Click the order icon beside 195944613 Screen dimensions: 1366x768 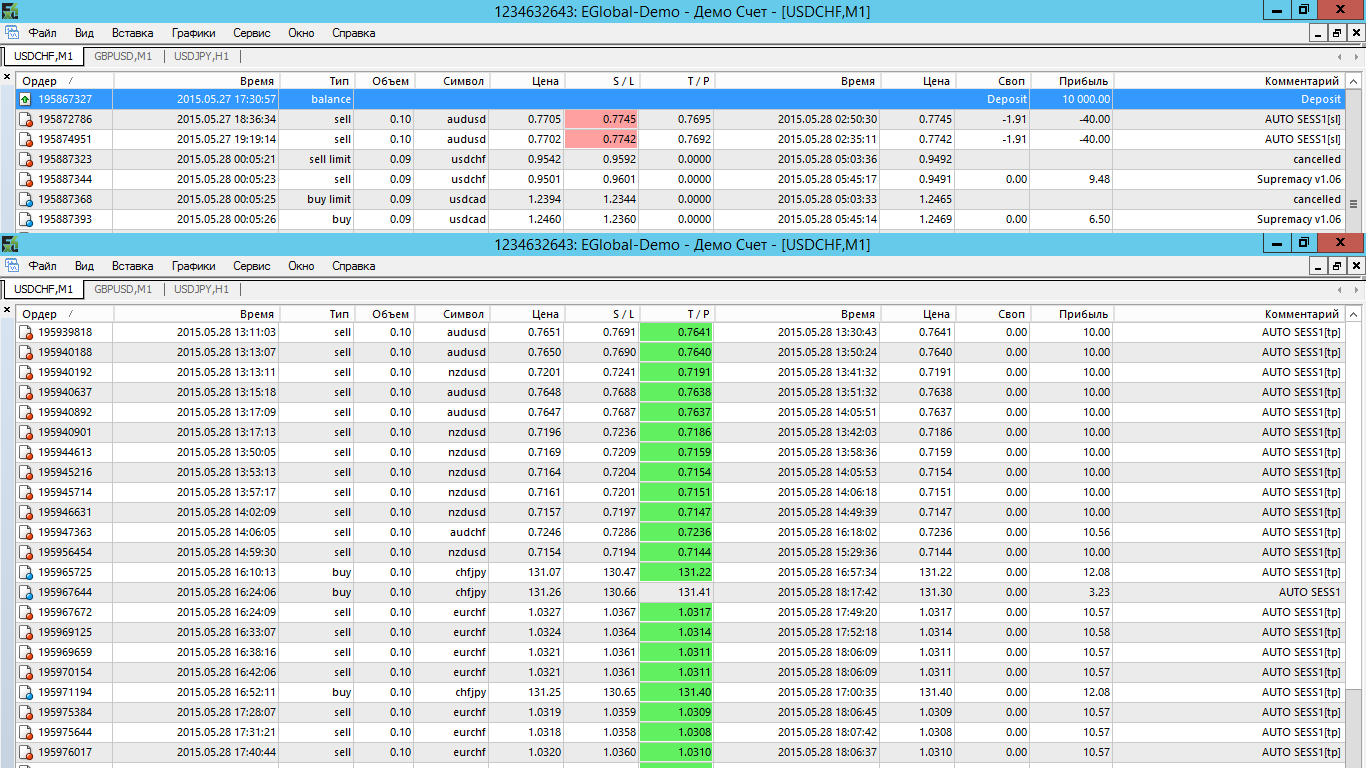[x=26, y=452]
